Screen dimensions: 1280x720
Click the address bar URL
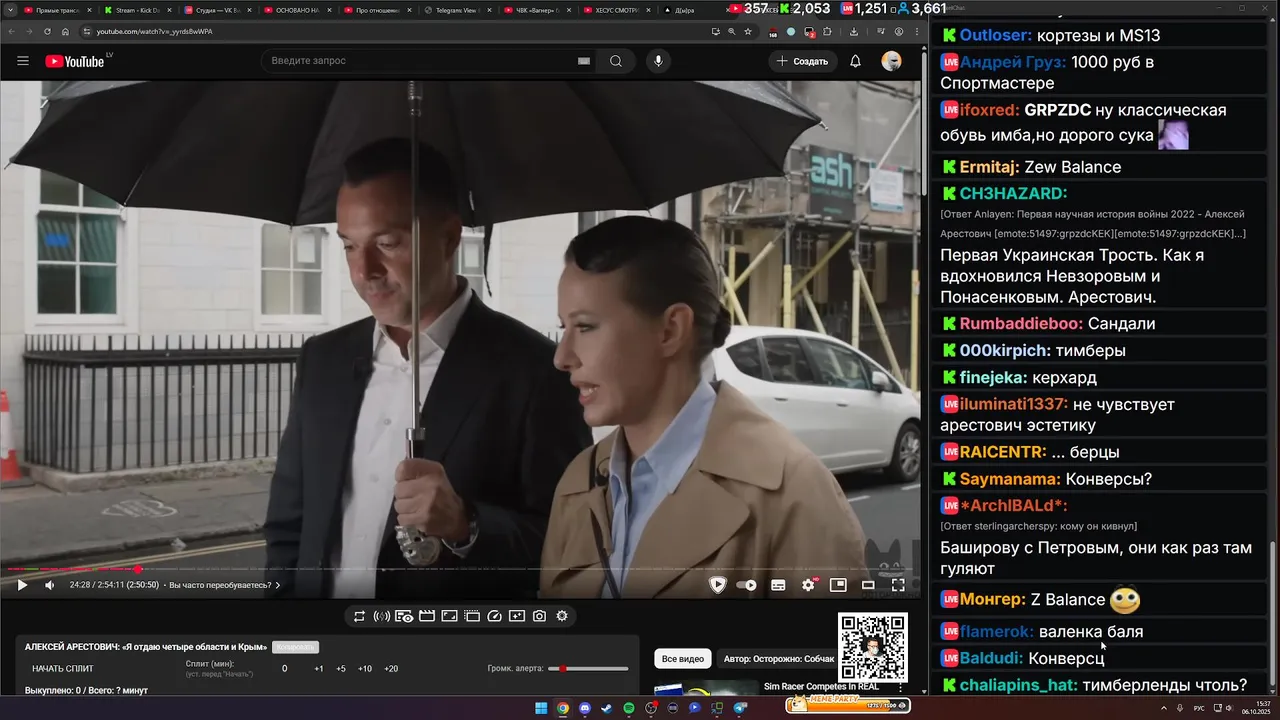(x=154, y=31)
